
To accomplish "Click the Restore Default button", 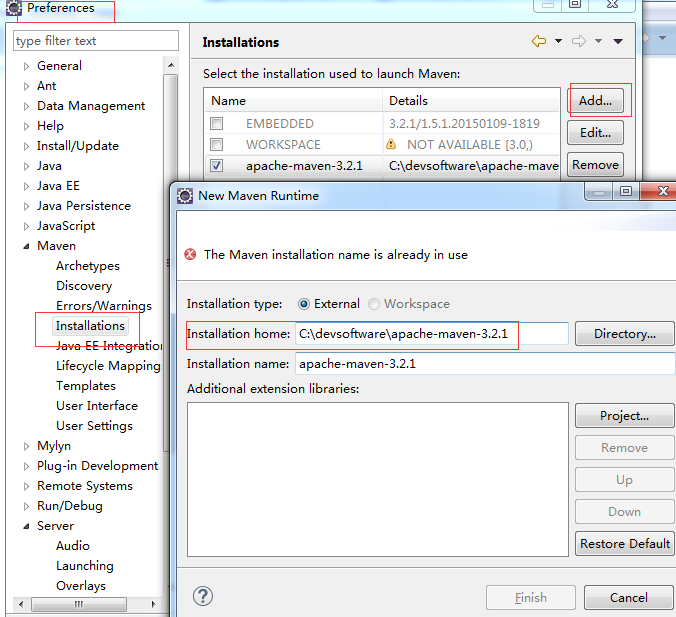I will pyautogui.click(x=625, y=544).
